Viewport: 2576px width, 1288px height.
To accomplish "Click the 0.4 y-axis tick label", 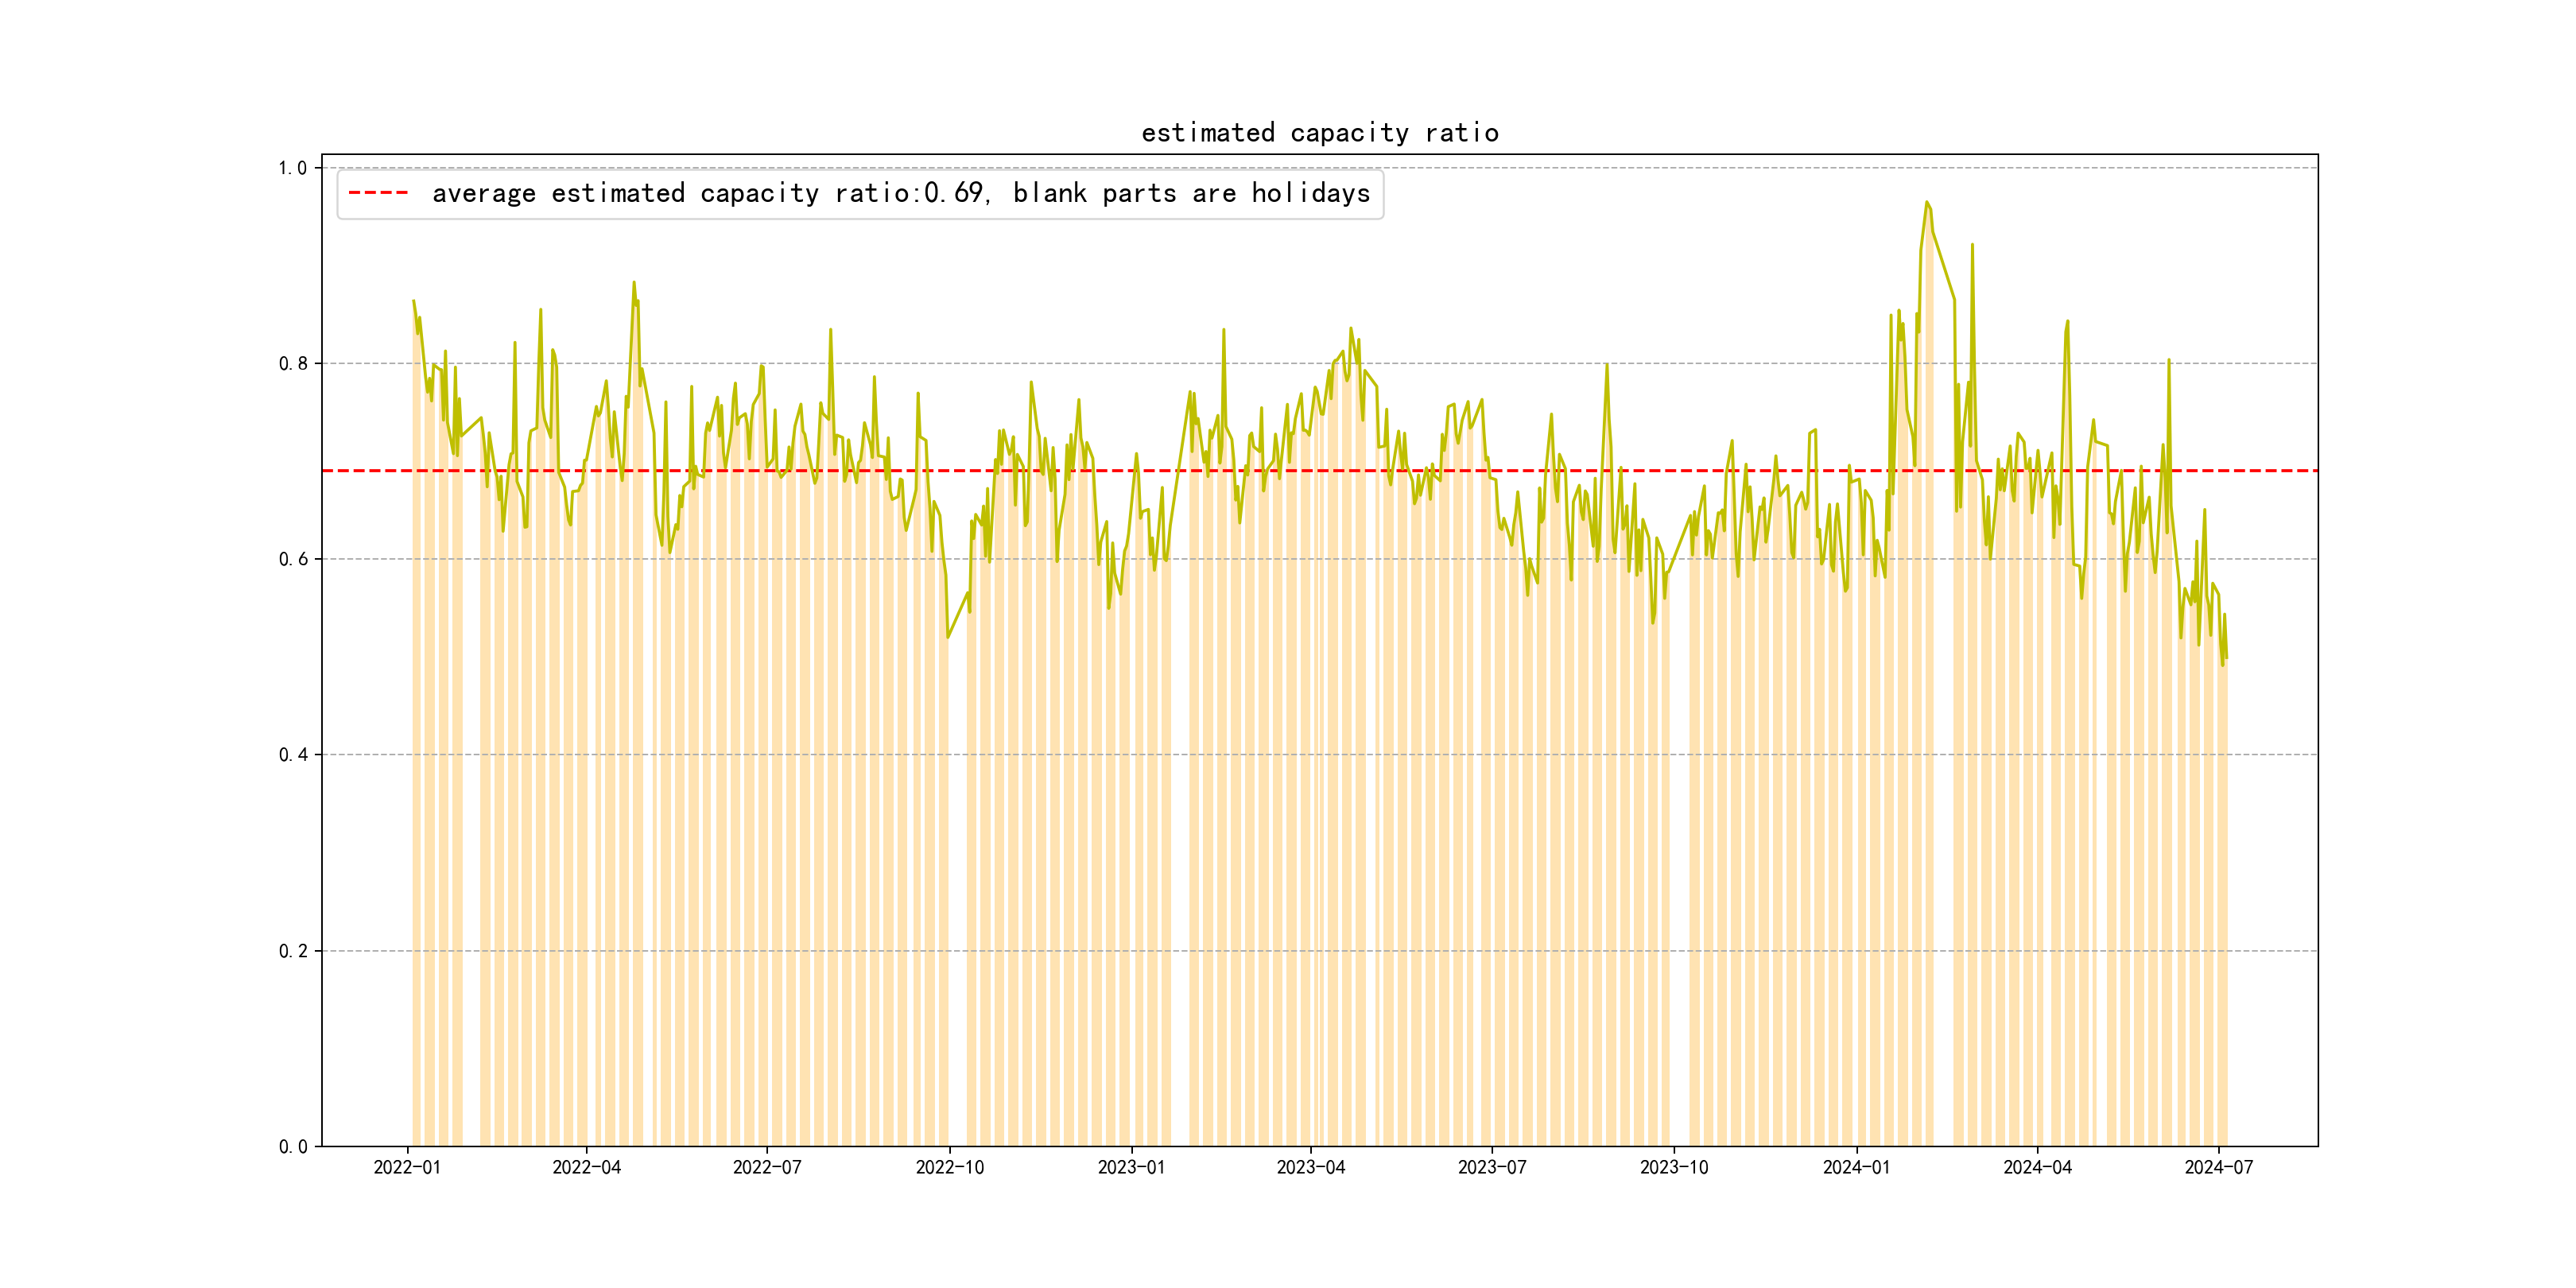I will click(293, 755).
